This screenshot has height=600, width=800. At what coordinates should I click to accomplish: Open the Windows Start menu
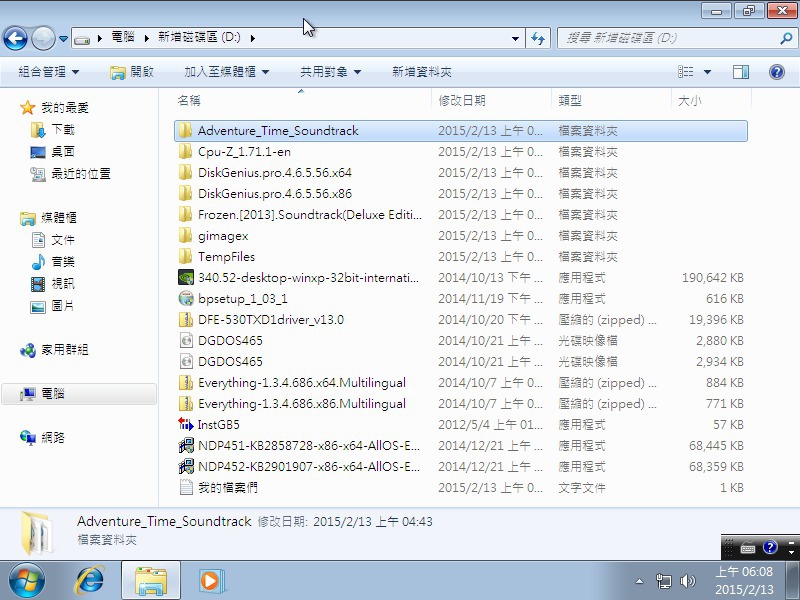[26, 581]
